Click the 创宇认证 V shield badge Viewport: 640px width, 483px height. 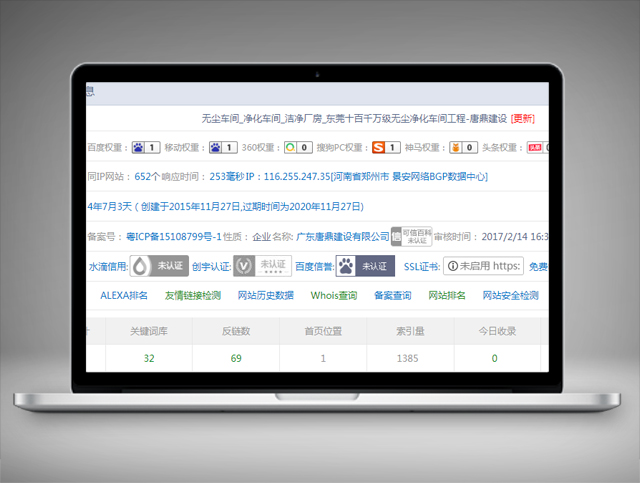pos(262,266)
